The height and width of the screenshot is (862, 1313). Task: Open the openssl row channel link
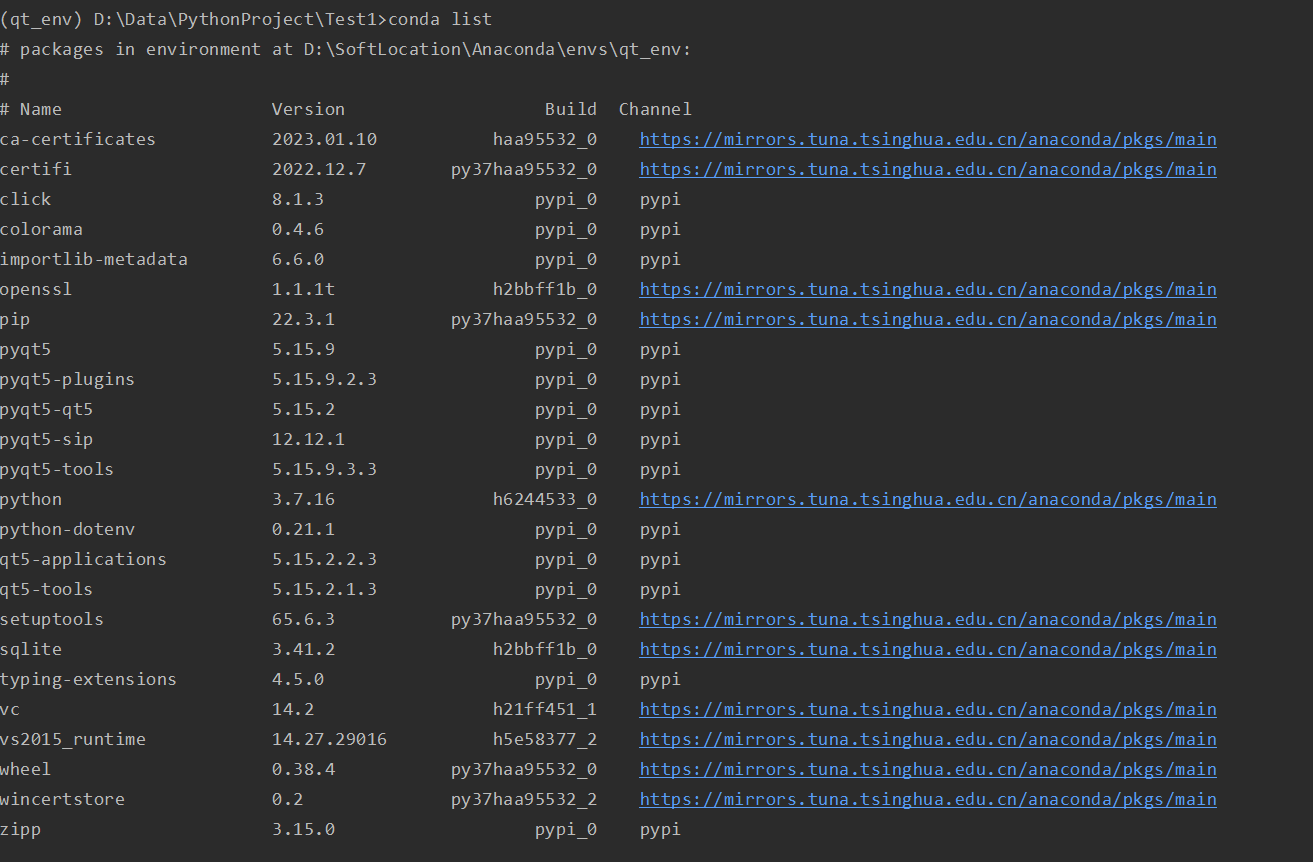coord(928,289)
